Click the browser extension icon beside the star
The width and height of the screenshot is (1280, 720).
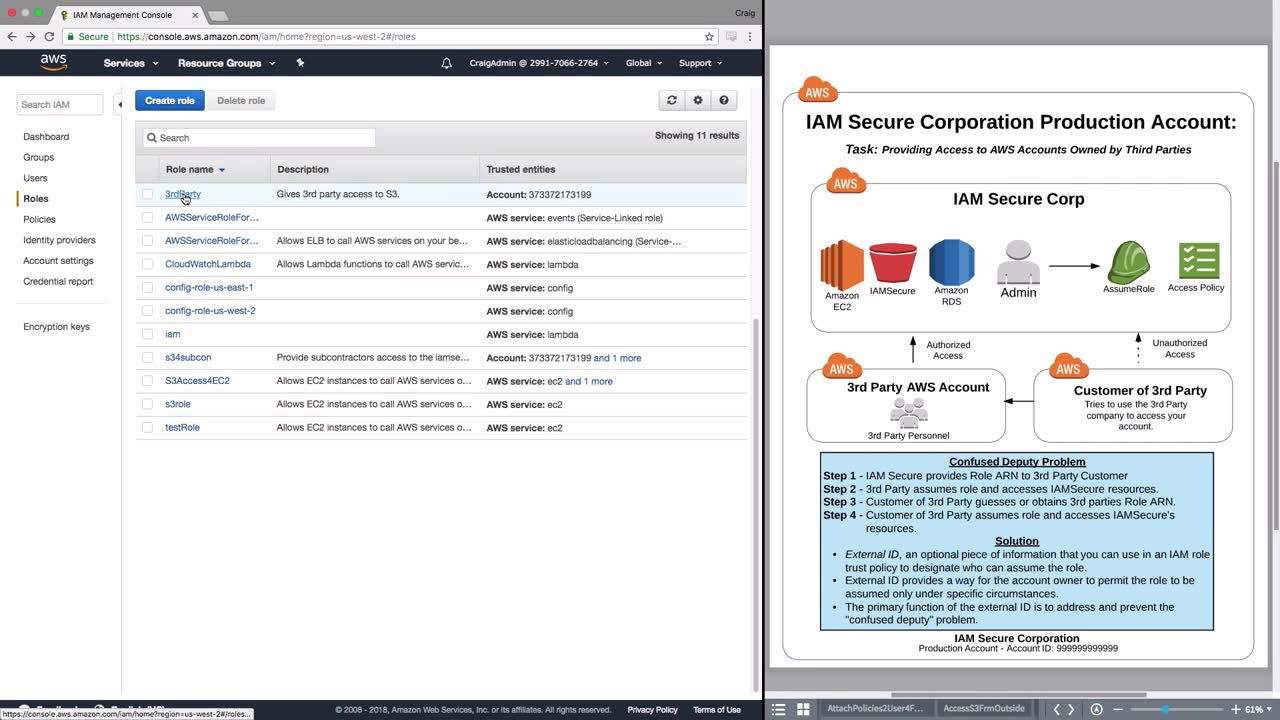tap(731, 36)
